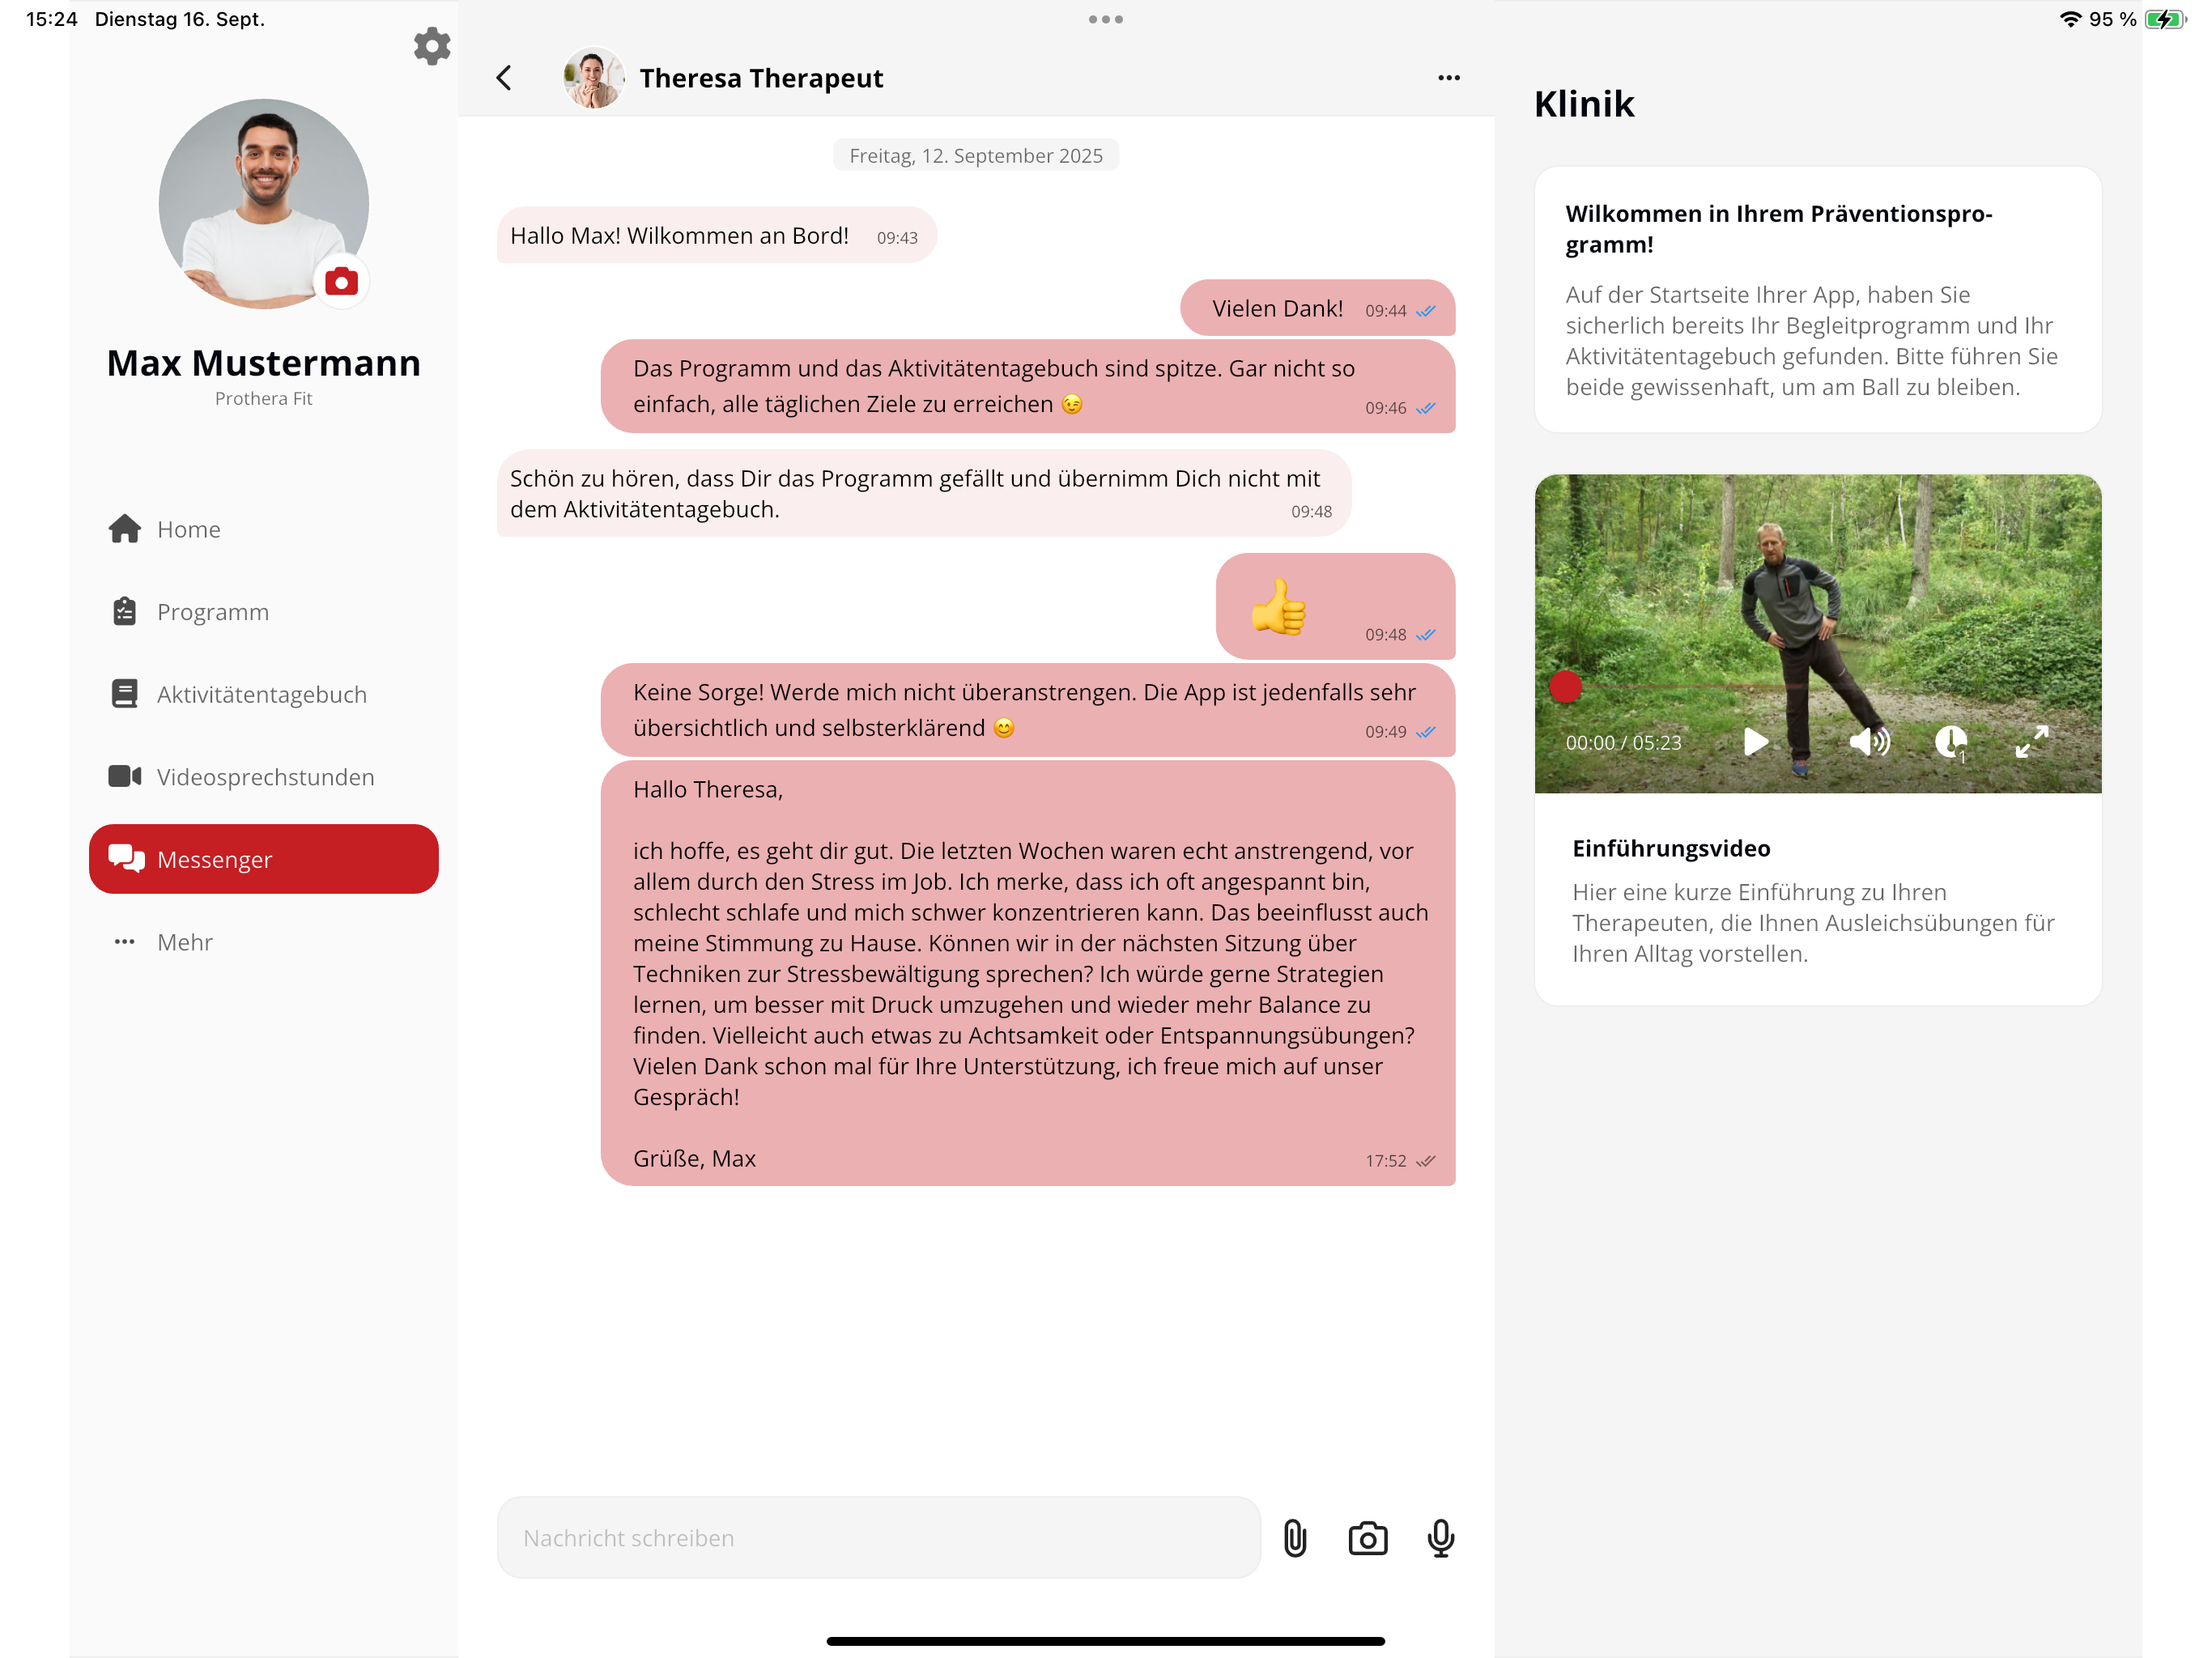Select the message 'Hallo Max! Wilkommen an Bord!'

(717, 236)
